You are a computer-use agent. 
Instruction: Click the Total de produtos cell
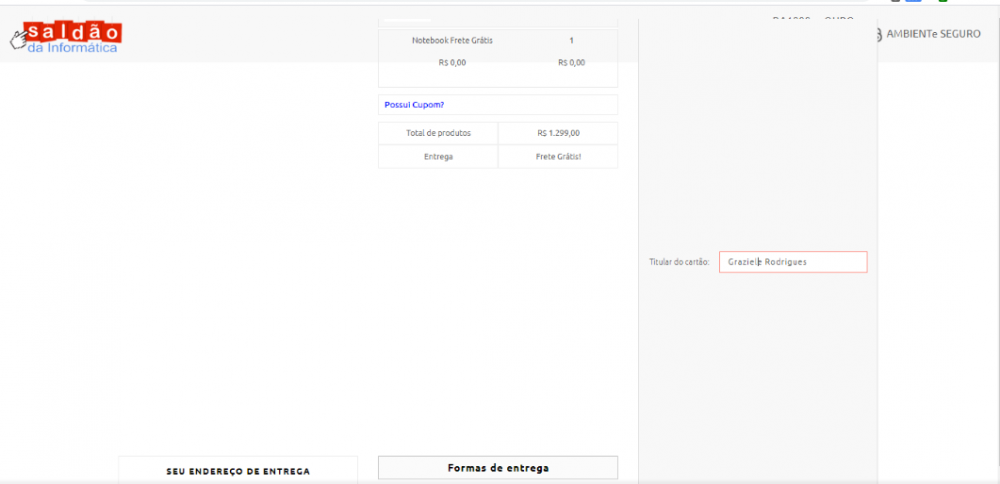pyautogui.click(x=438, y=133)
